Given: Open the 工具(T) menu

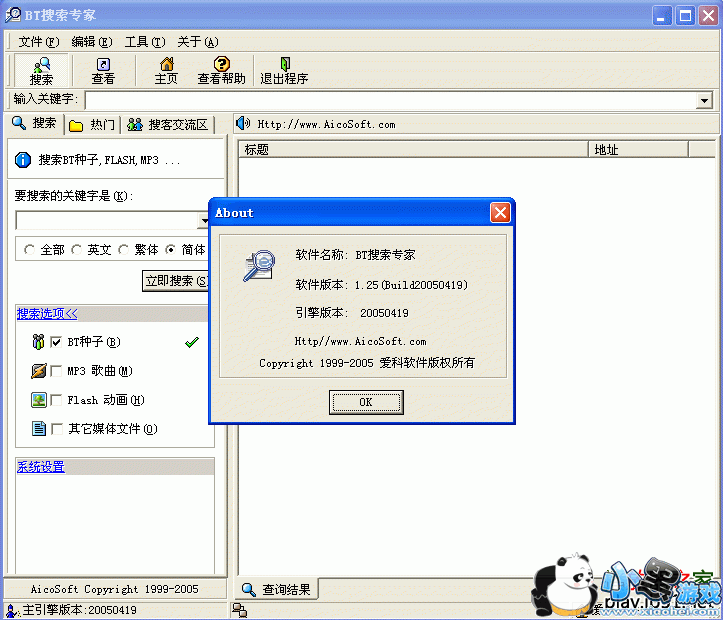Looking at the screenshot, I should click(145, 42).
